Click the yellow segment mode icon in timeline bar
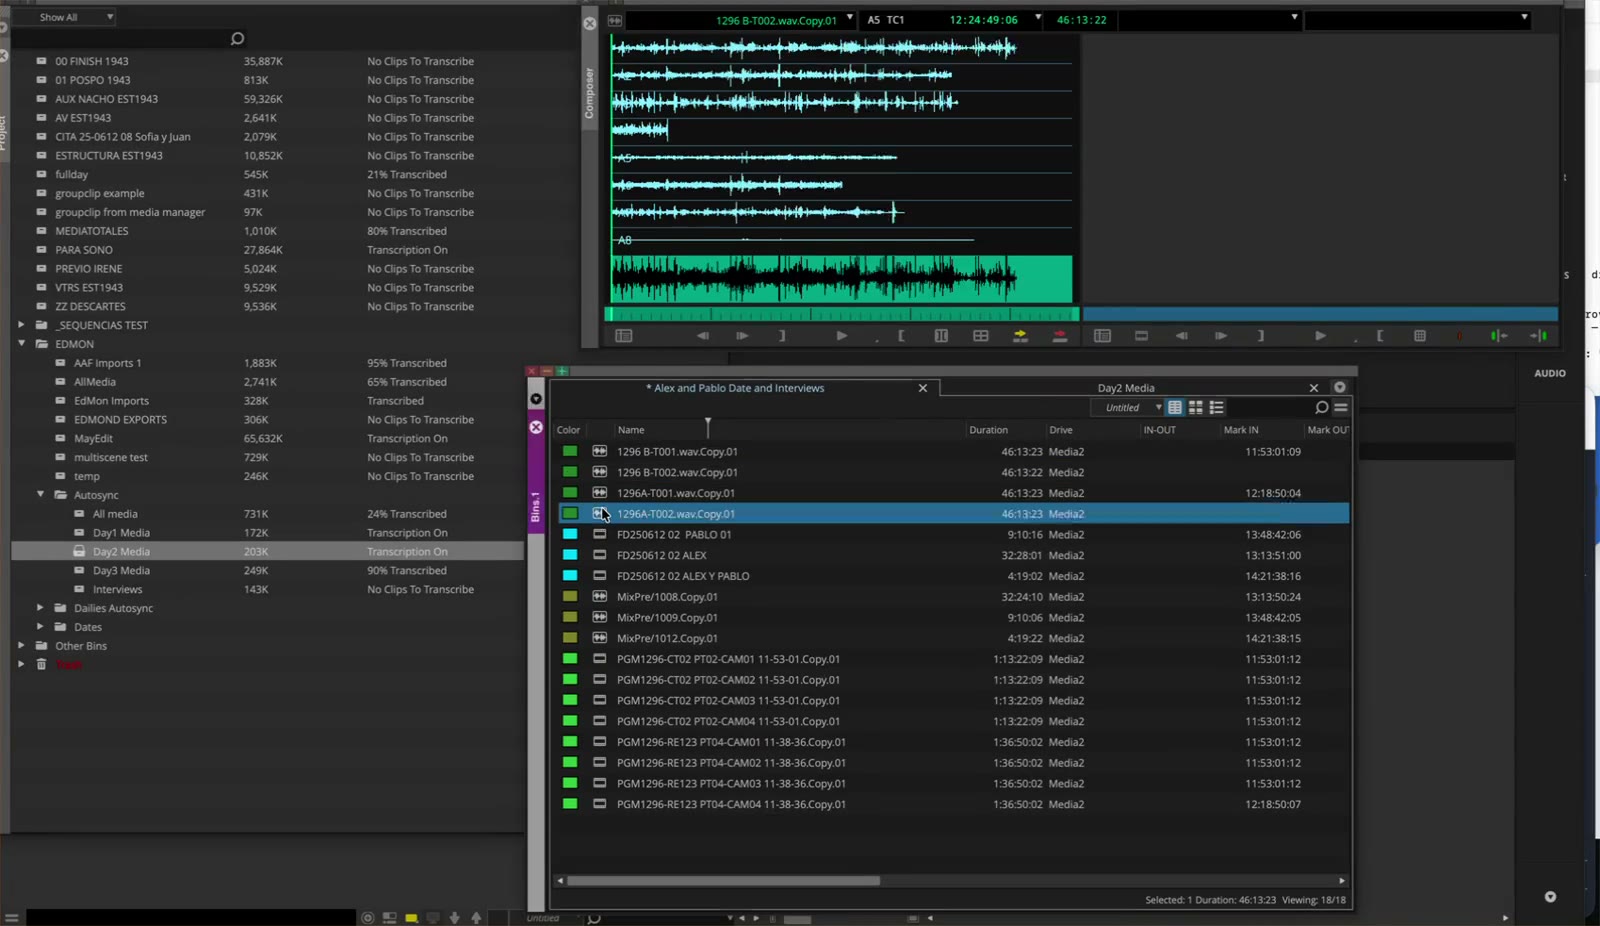 411,918
